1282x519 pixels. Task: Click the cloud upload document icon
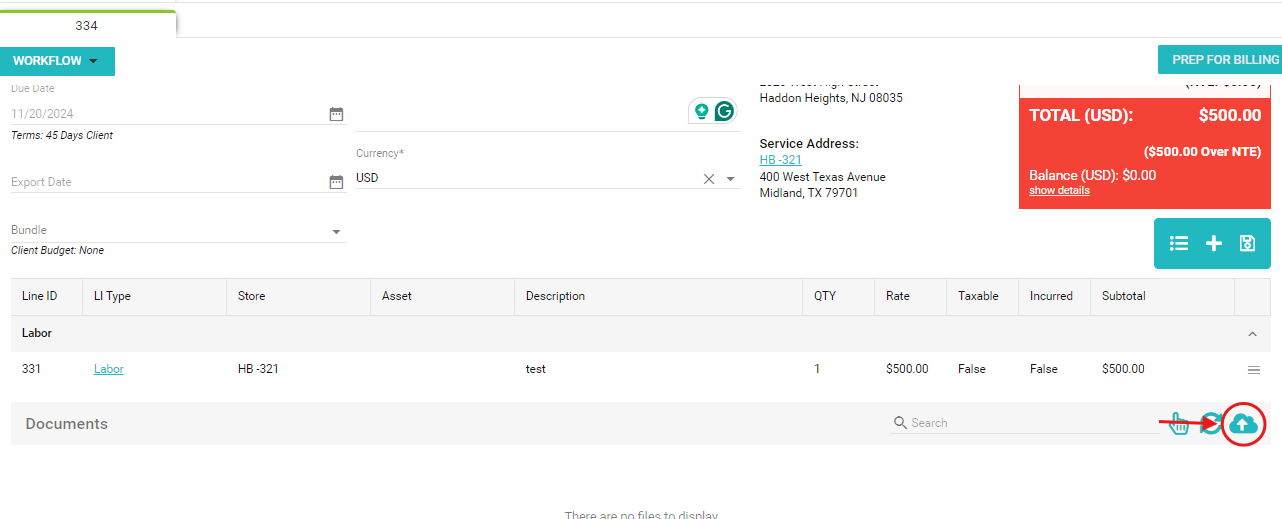click(1243, 424)
